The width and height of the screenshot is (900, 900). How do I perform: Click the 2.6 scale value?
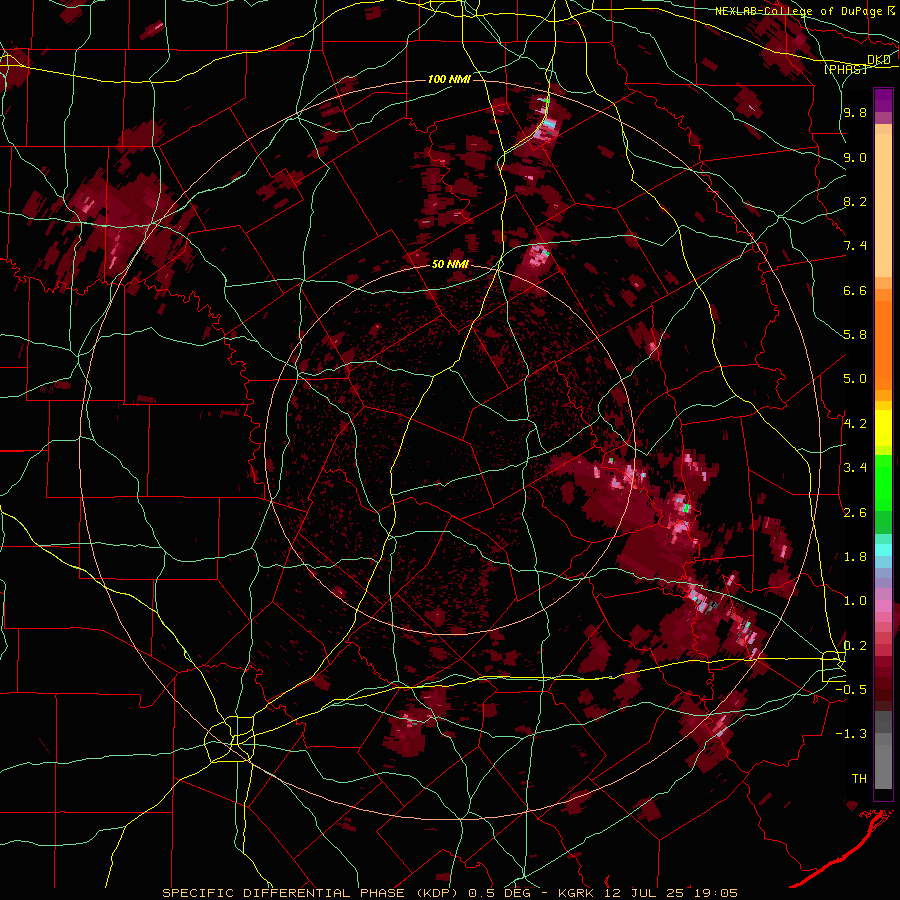pos(855,512)
